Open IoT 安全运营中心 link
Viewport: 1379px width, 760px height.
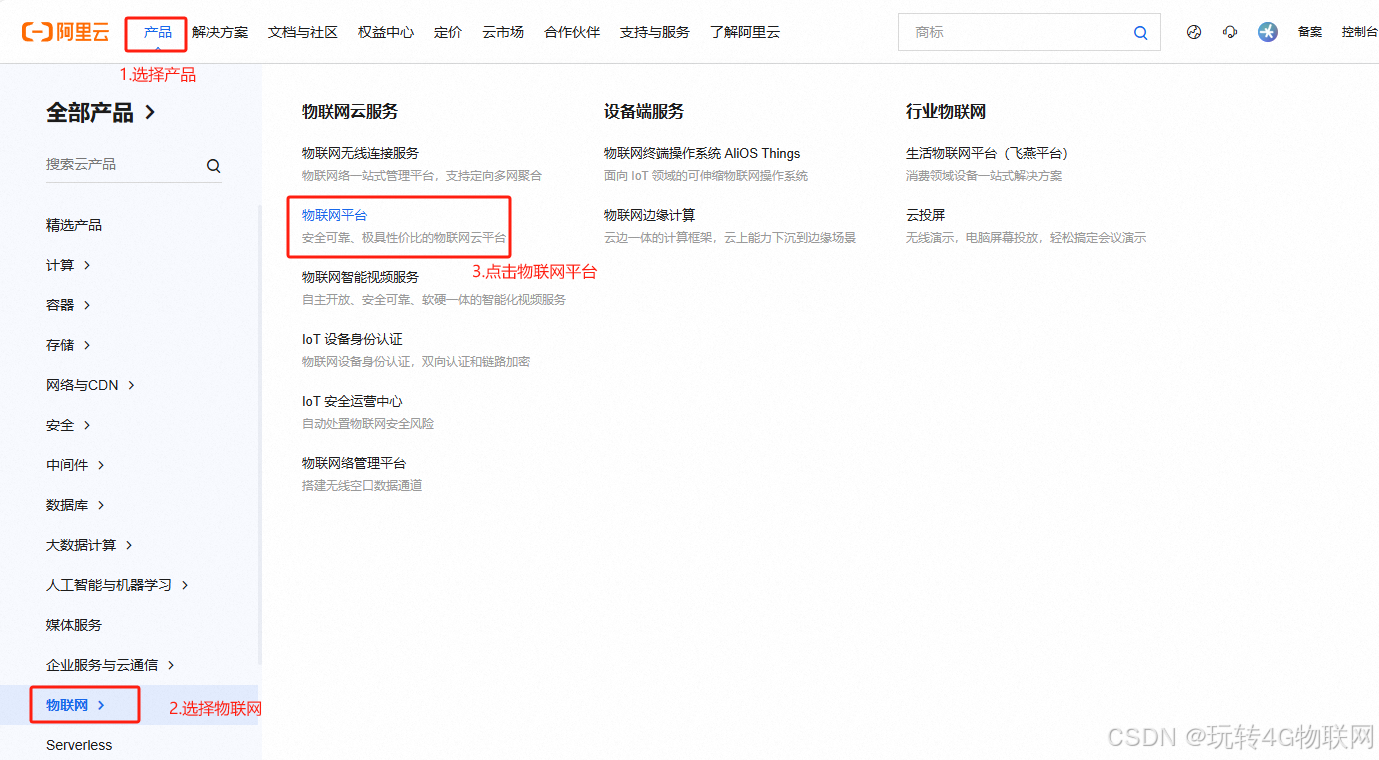(352, 401)
